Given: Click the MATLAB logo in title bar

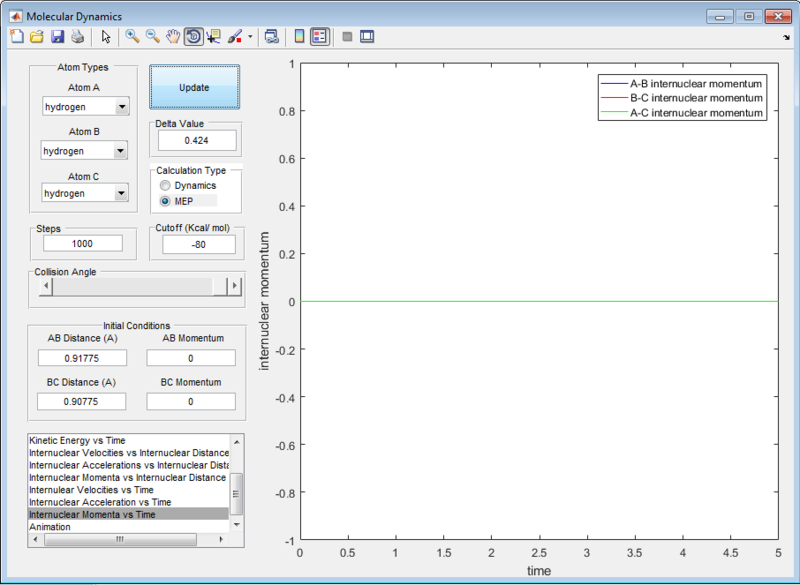Looking at the screenshot, I should pyautogui.click(x=15, y=16).
